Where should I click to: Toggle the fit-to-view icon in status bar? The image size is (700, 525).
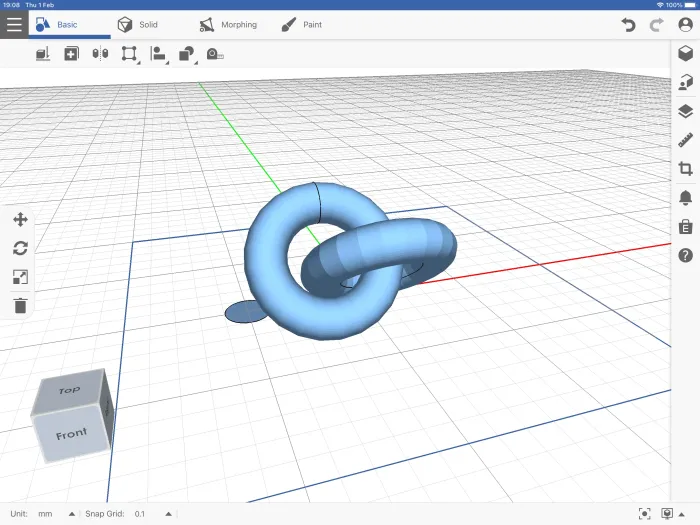(x=644, y=514)
